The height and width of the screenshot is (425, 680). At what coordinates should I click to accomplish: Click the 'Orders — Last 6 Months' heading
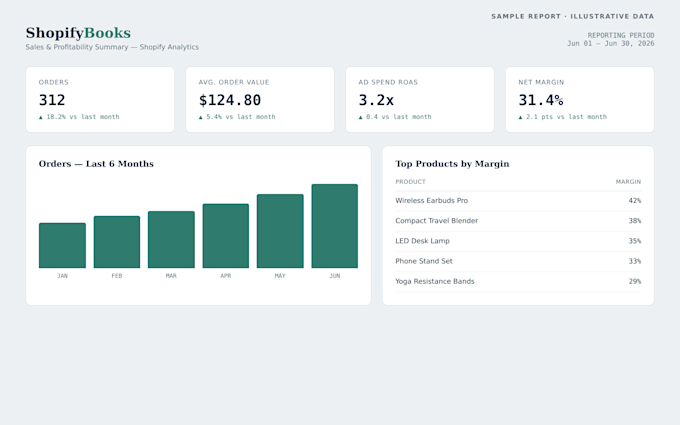tap(96, 163)
